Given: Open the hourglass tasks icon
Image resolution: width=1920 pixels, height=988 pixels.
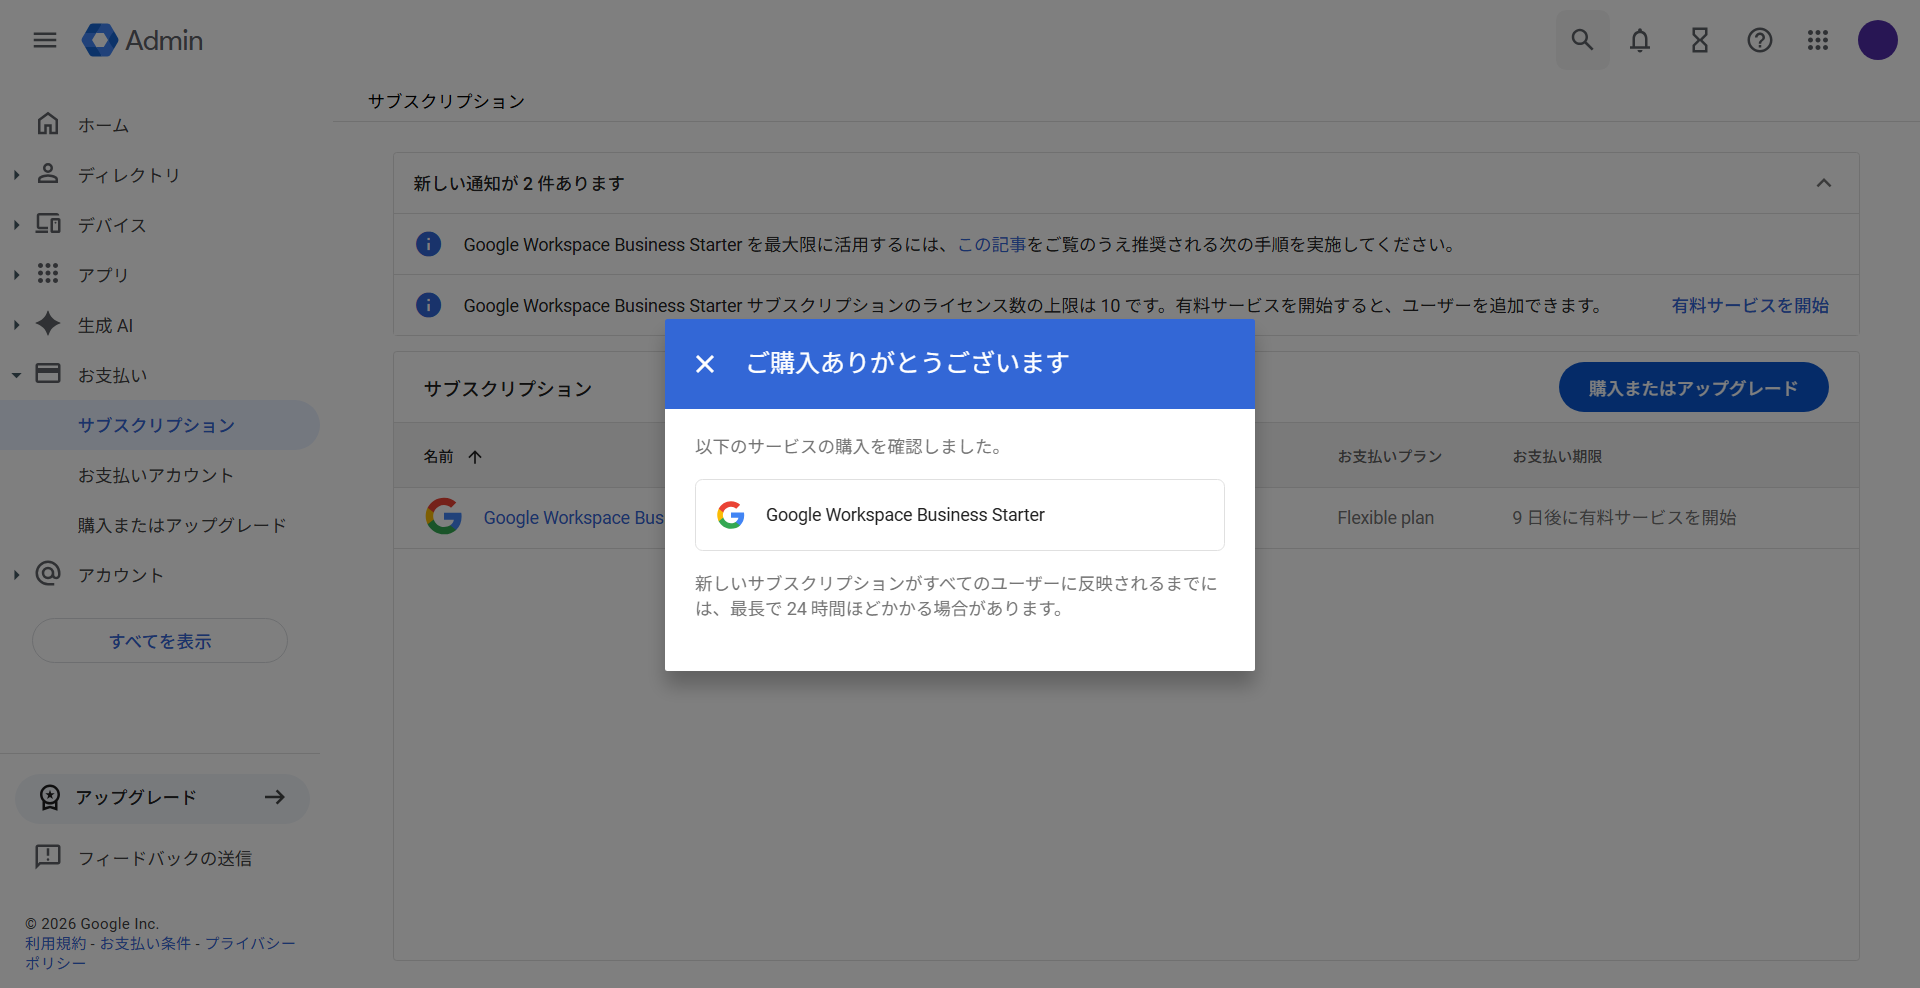Looking at the screenshot, I should [1700, 40].
